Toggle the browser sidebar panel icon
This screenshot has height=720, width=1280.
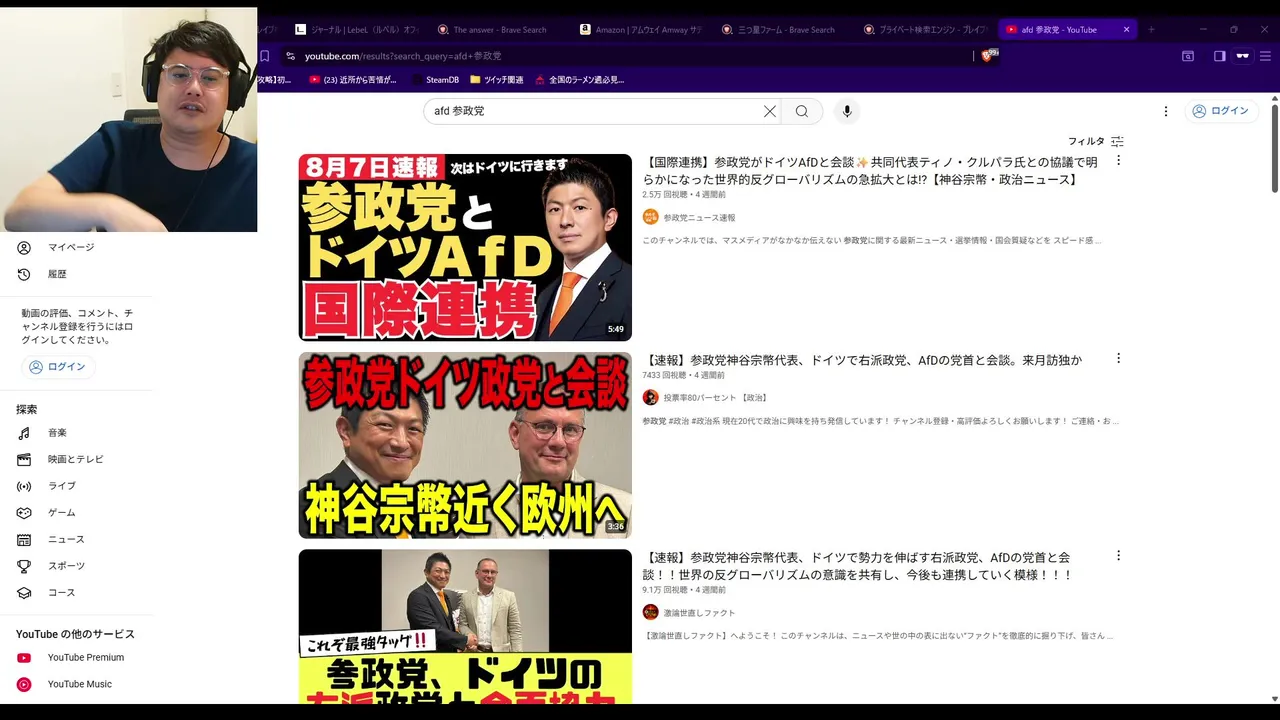tap(1219, 56)
